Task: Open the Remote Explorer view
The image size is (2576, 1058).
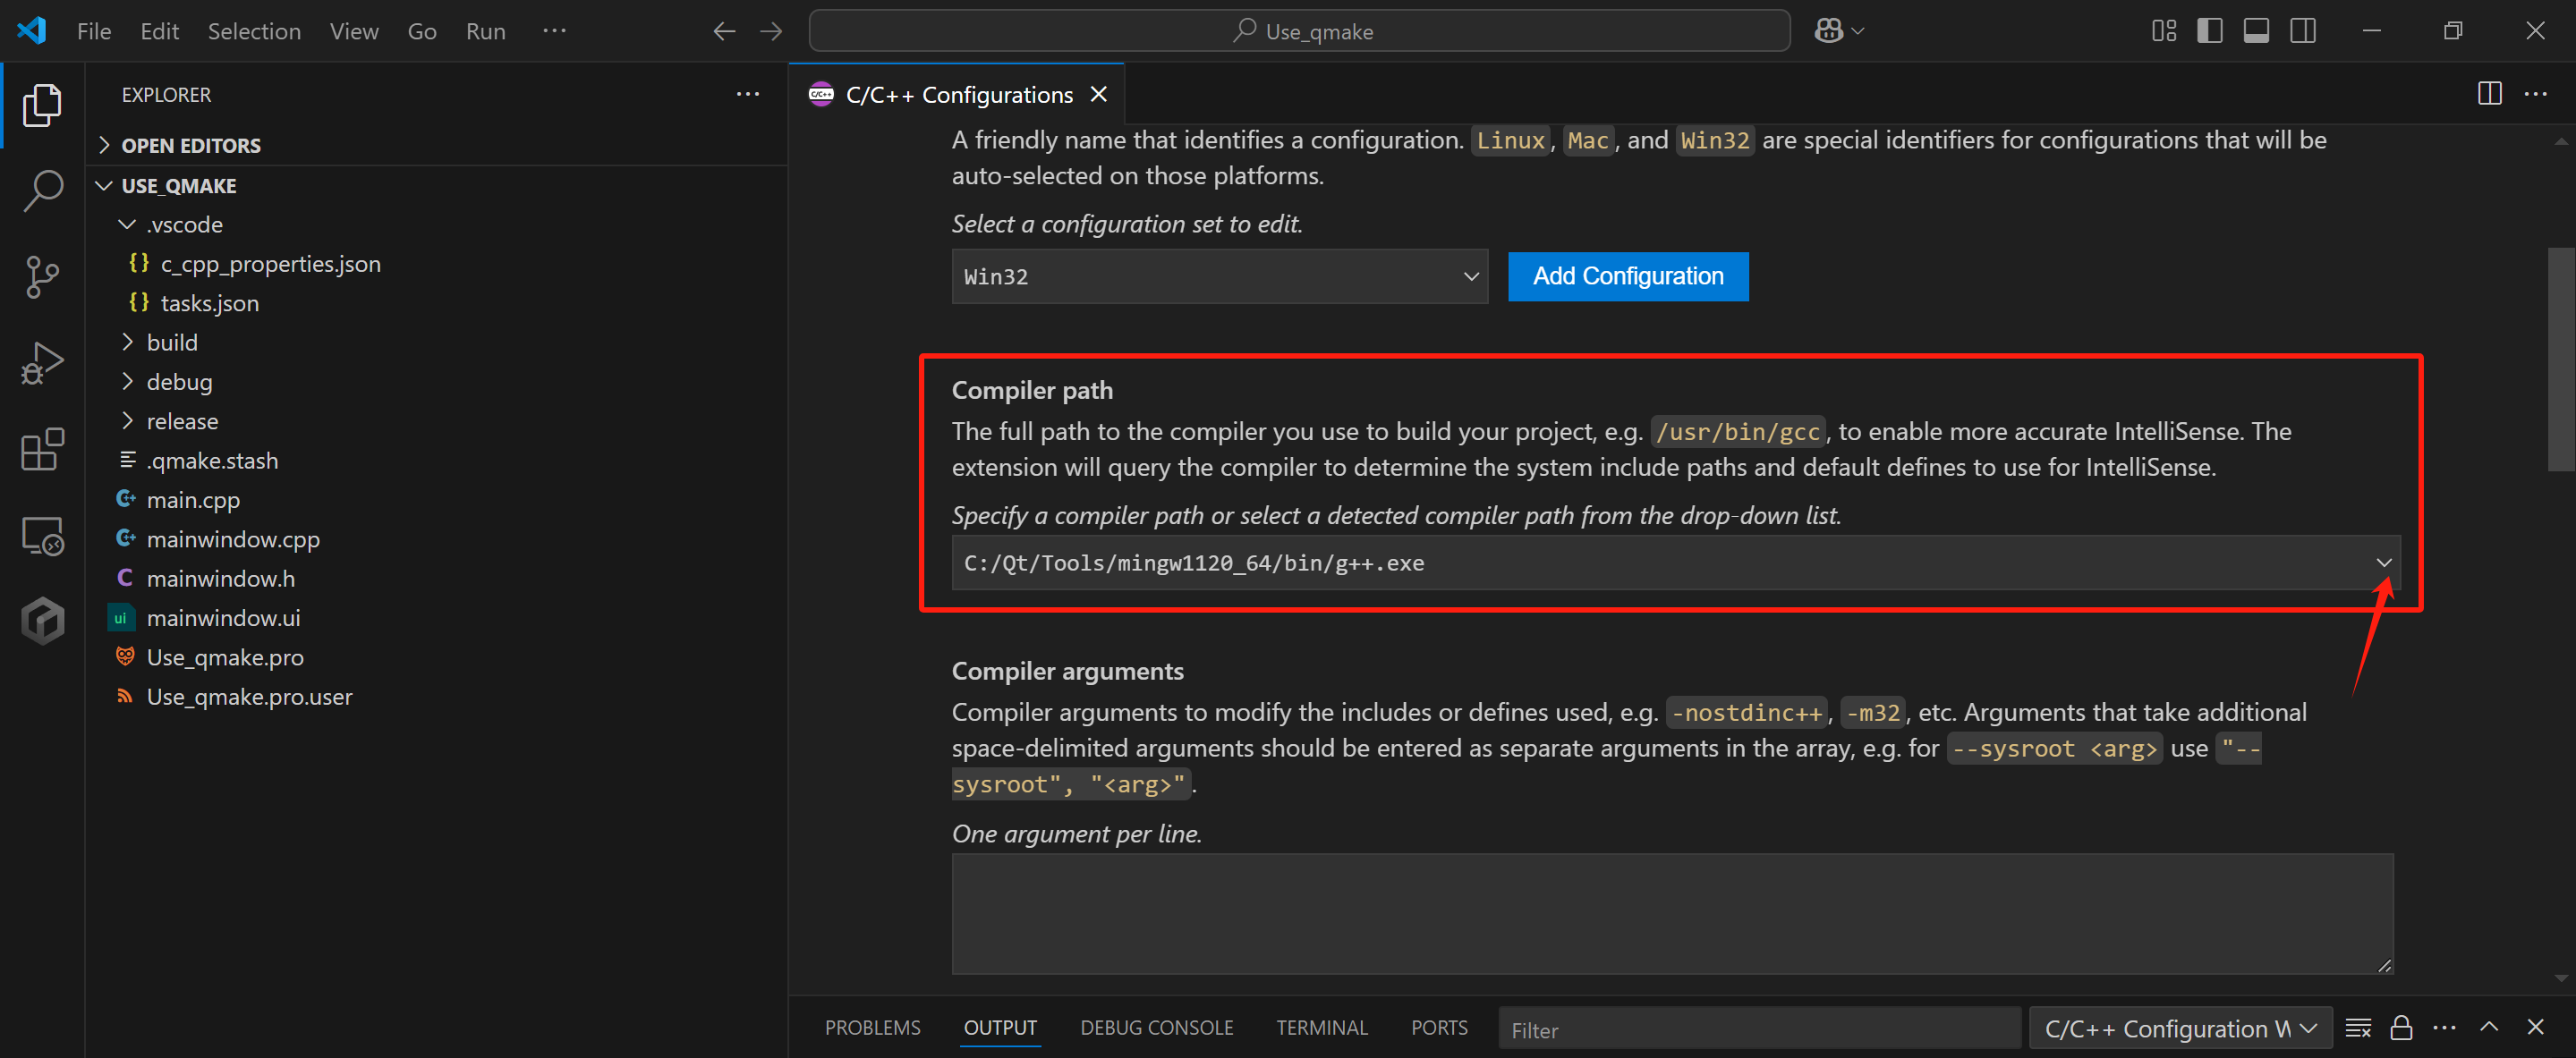Action: point(42,535)
